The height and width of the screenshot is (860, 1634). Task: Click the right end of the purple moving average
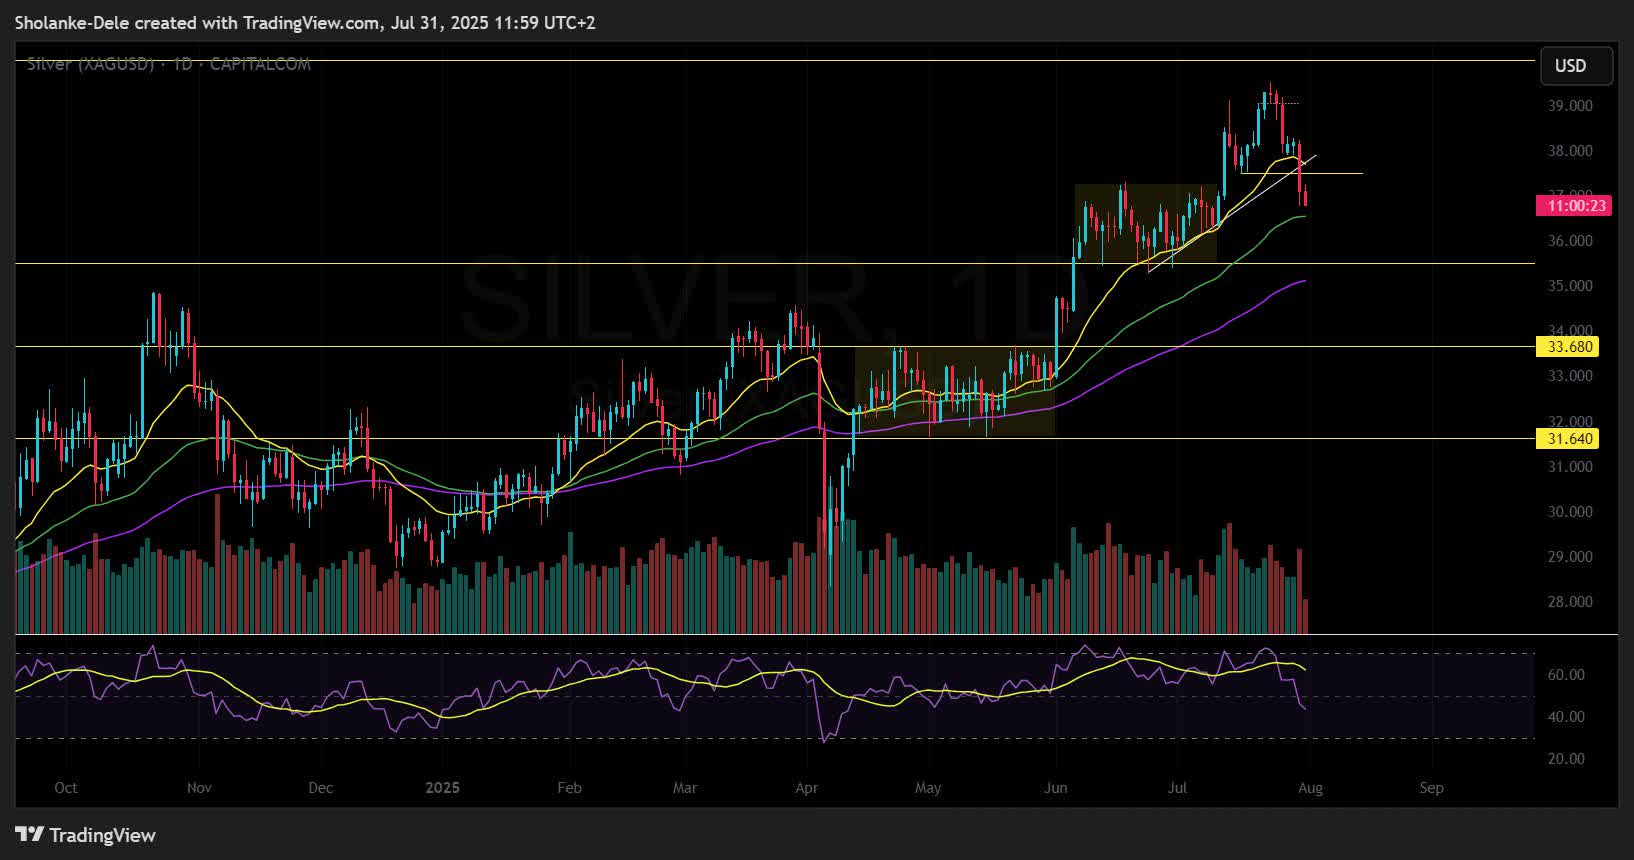click(x=1304, y=282)
